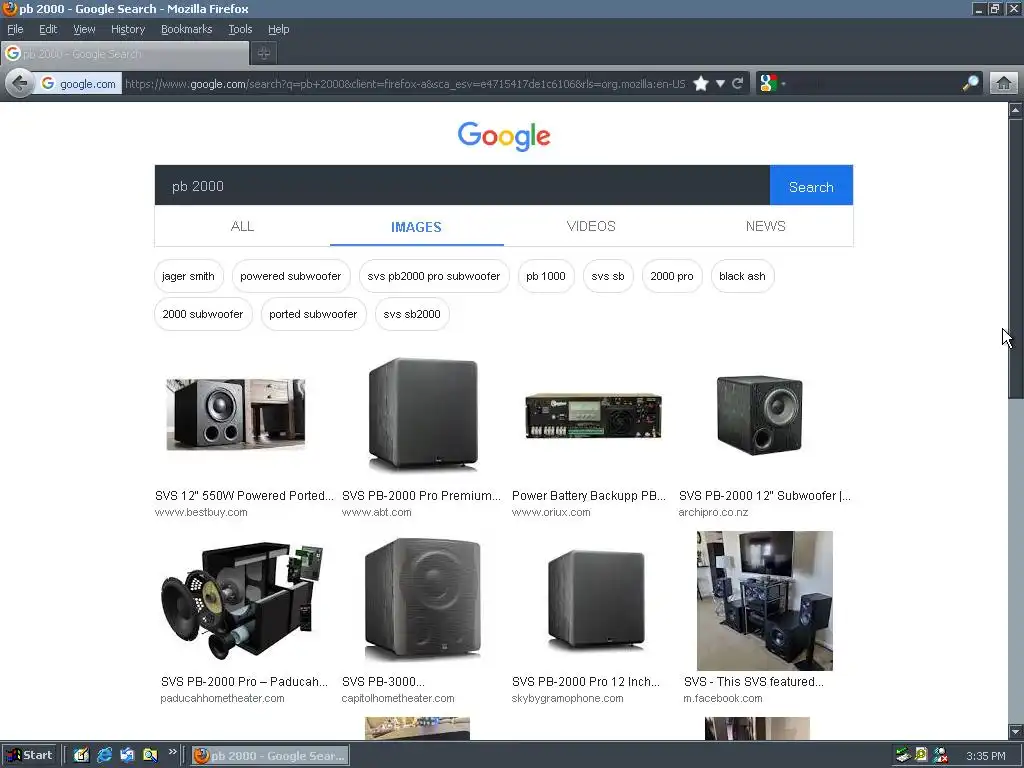Screen dimensions: 1024x768
Task: Click the Firefox taskbar window button
Action: pos(270,756)
